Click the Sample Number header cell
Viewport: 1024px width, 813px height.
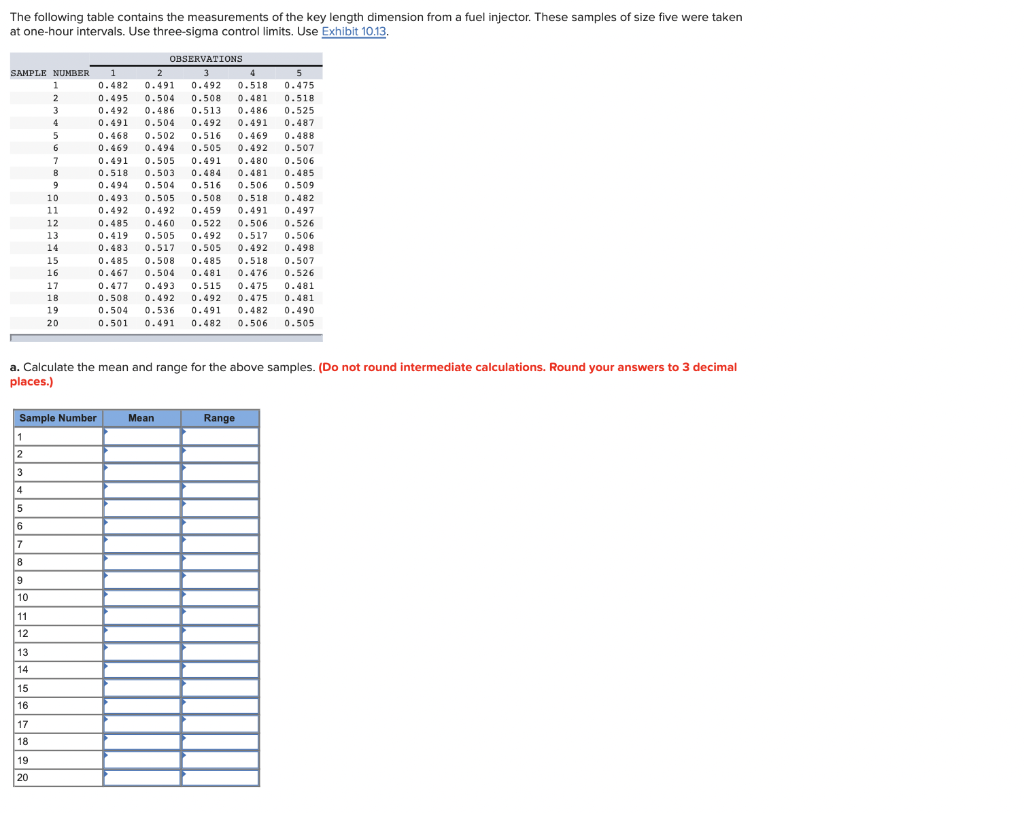coord(57,418)
